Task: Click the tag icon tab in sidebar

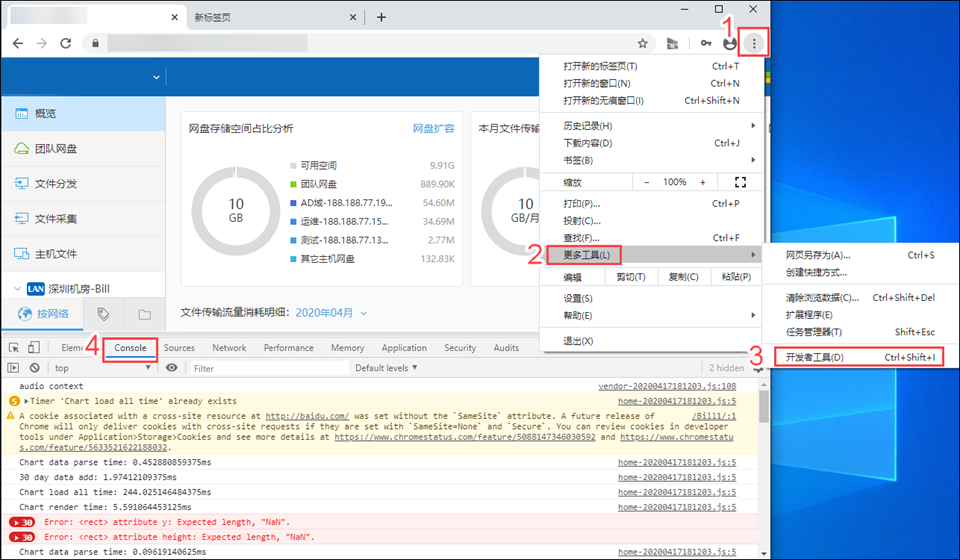Action: click(x=103, y=314)
